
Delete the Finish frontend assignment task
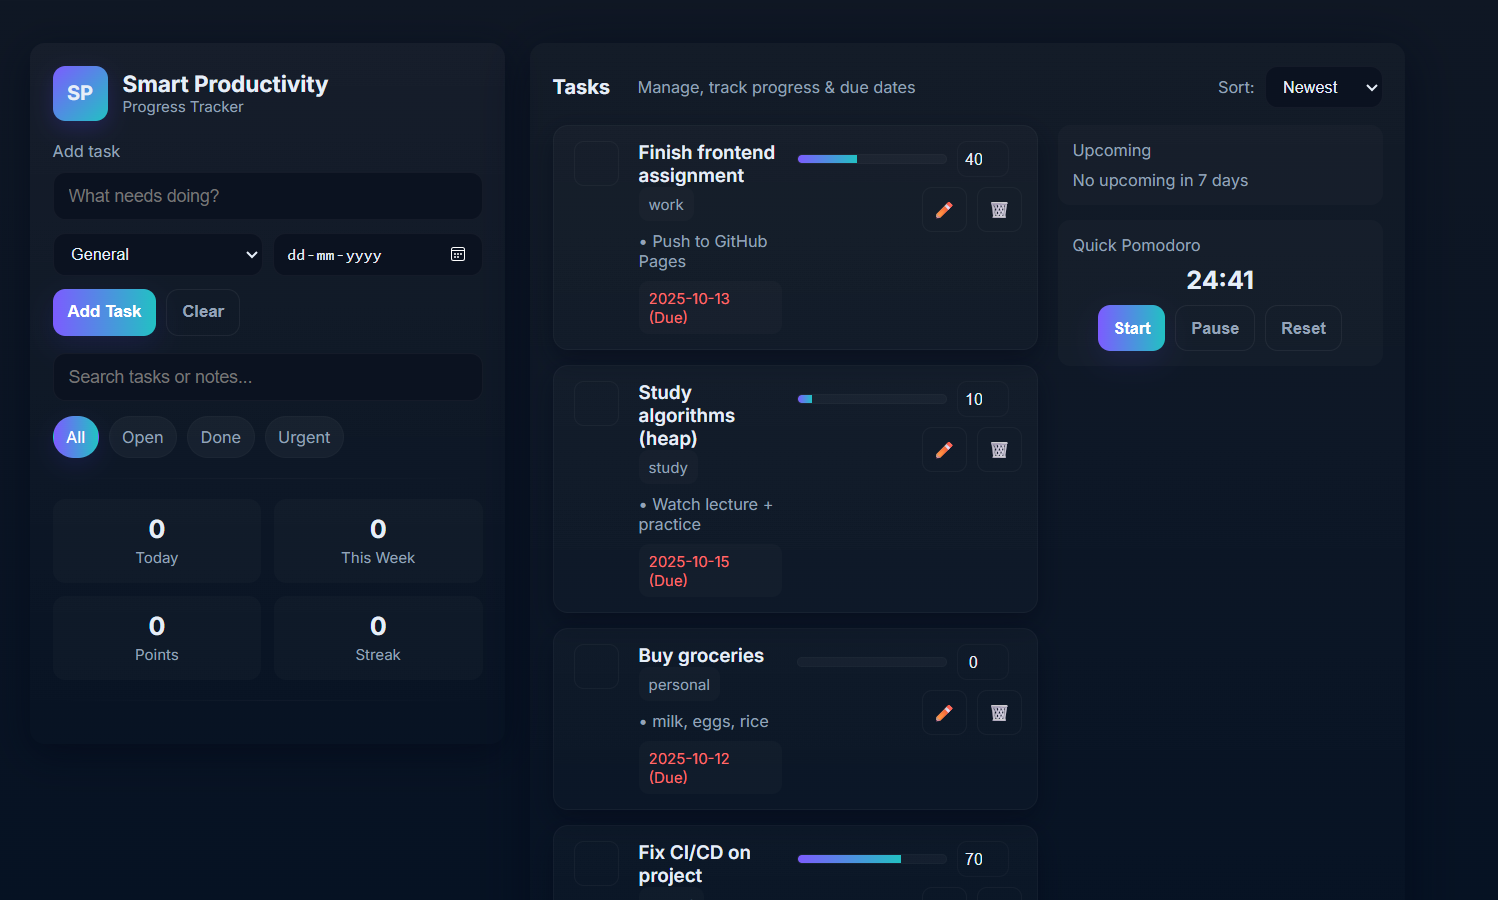tap(999, 210)
